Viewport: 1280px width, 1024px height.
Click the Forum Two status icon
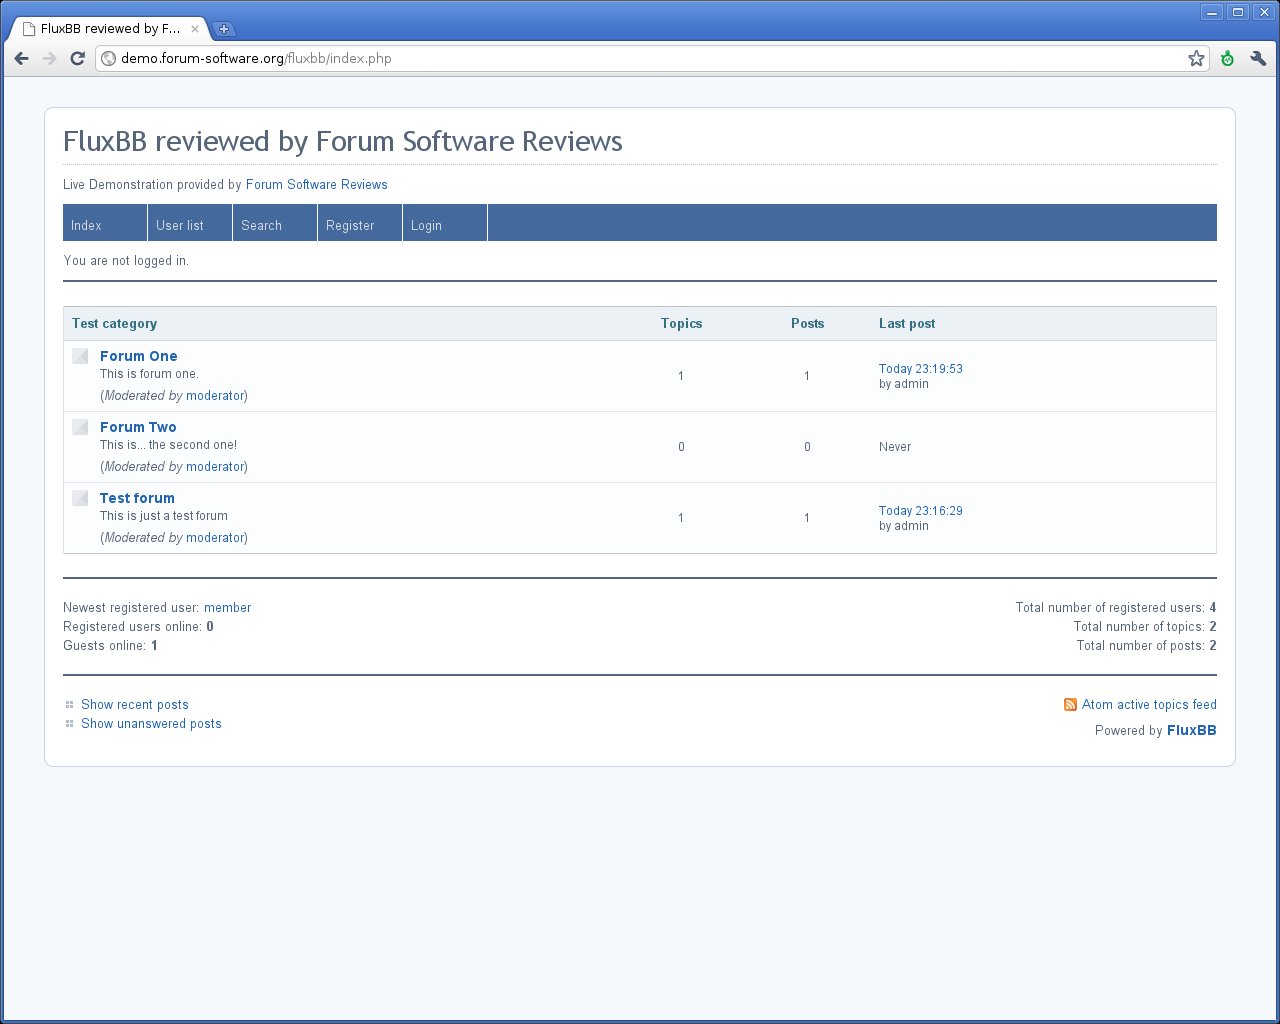click(x=80, y=426)
